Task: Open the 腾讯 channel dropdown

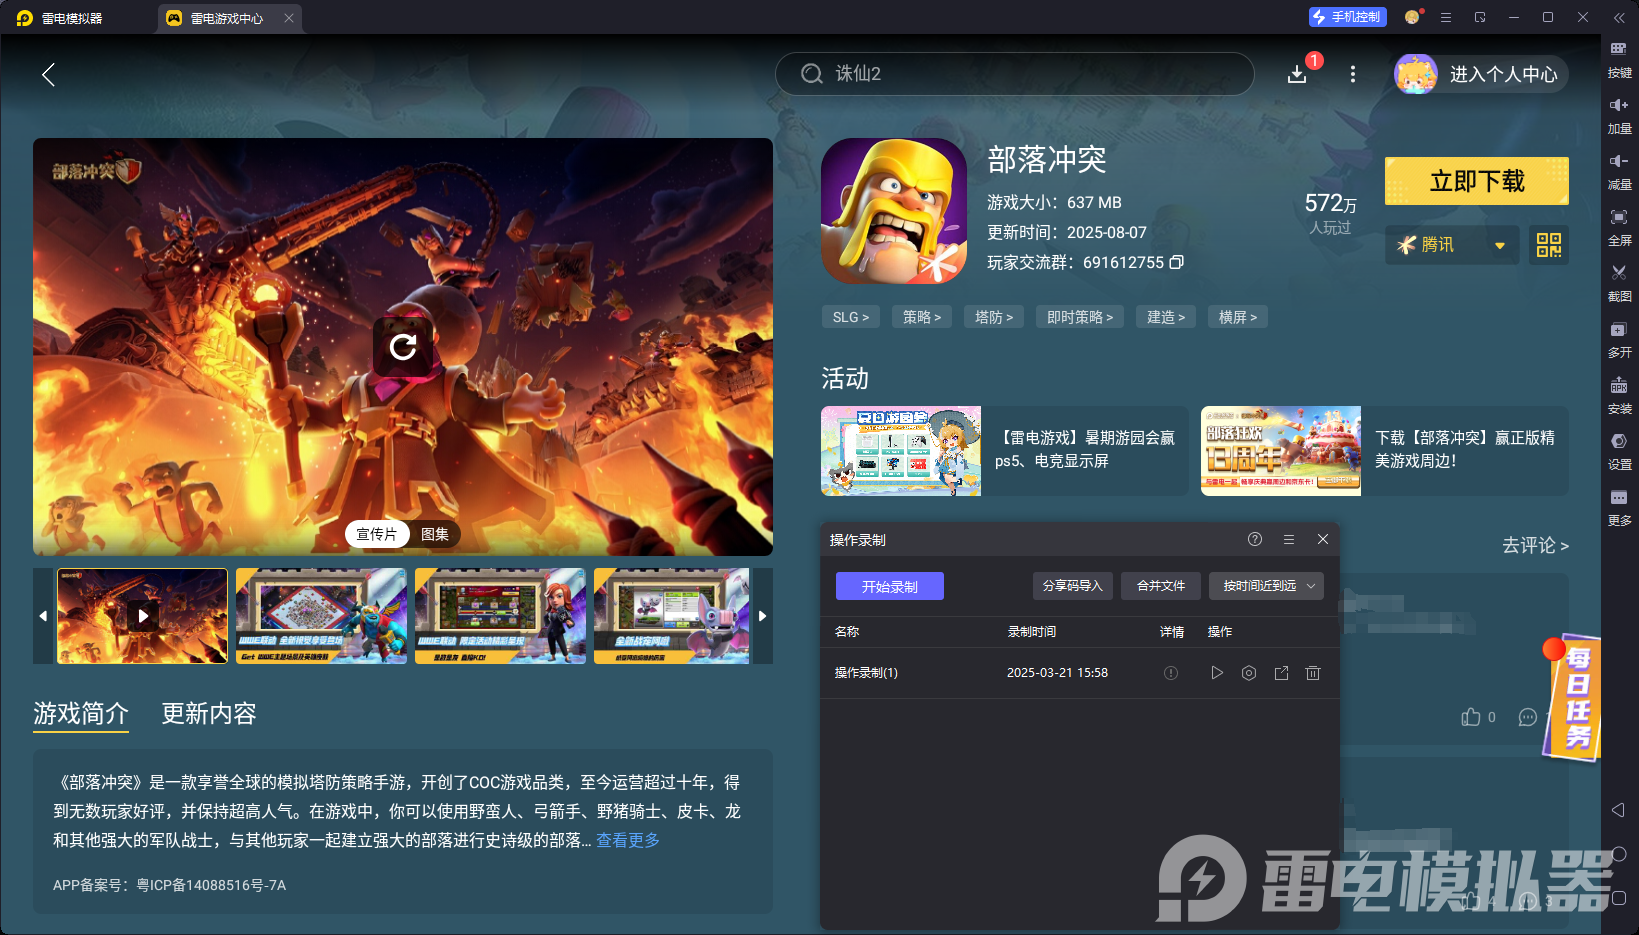Action: 1451,245
